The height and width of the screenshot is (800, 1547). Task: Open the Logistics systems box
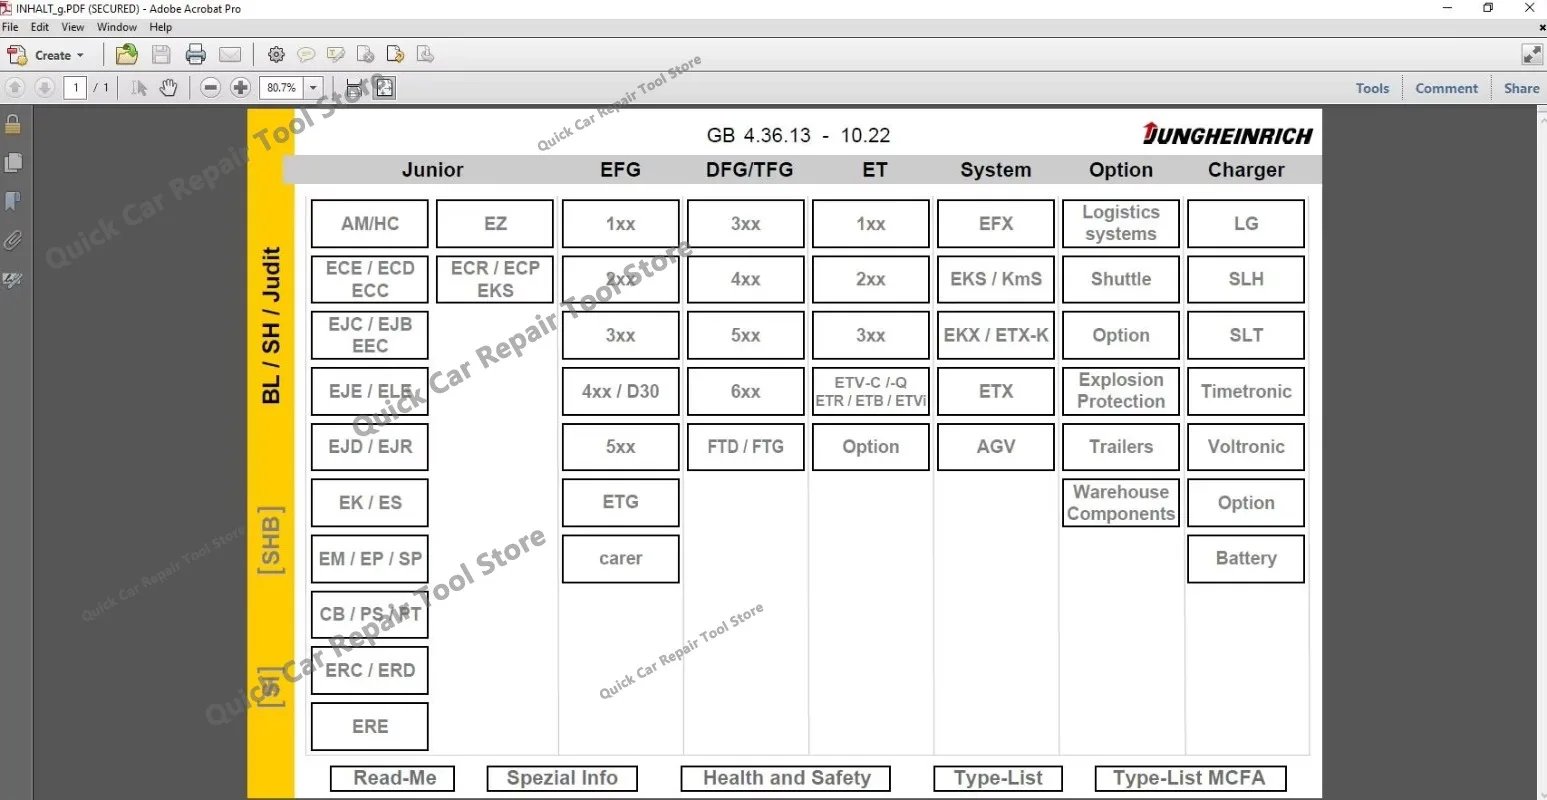coord(1121,224)
